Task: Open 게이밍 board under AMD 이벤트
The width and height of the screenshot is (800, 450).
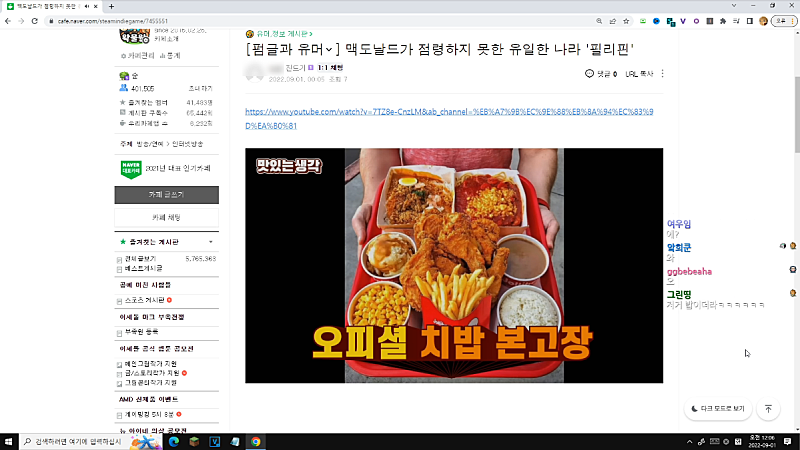Action: [149, 414]
